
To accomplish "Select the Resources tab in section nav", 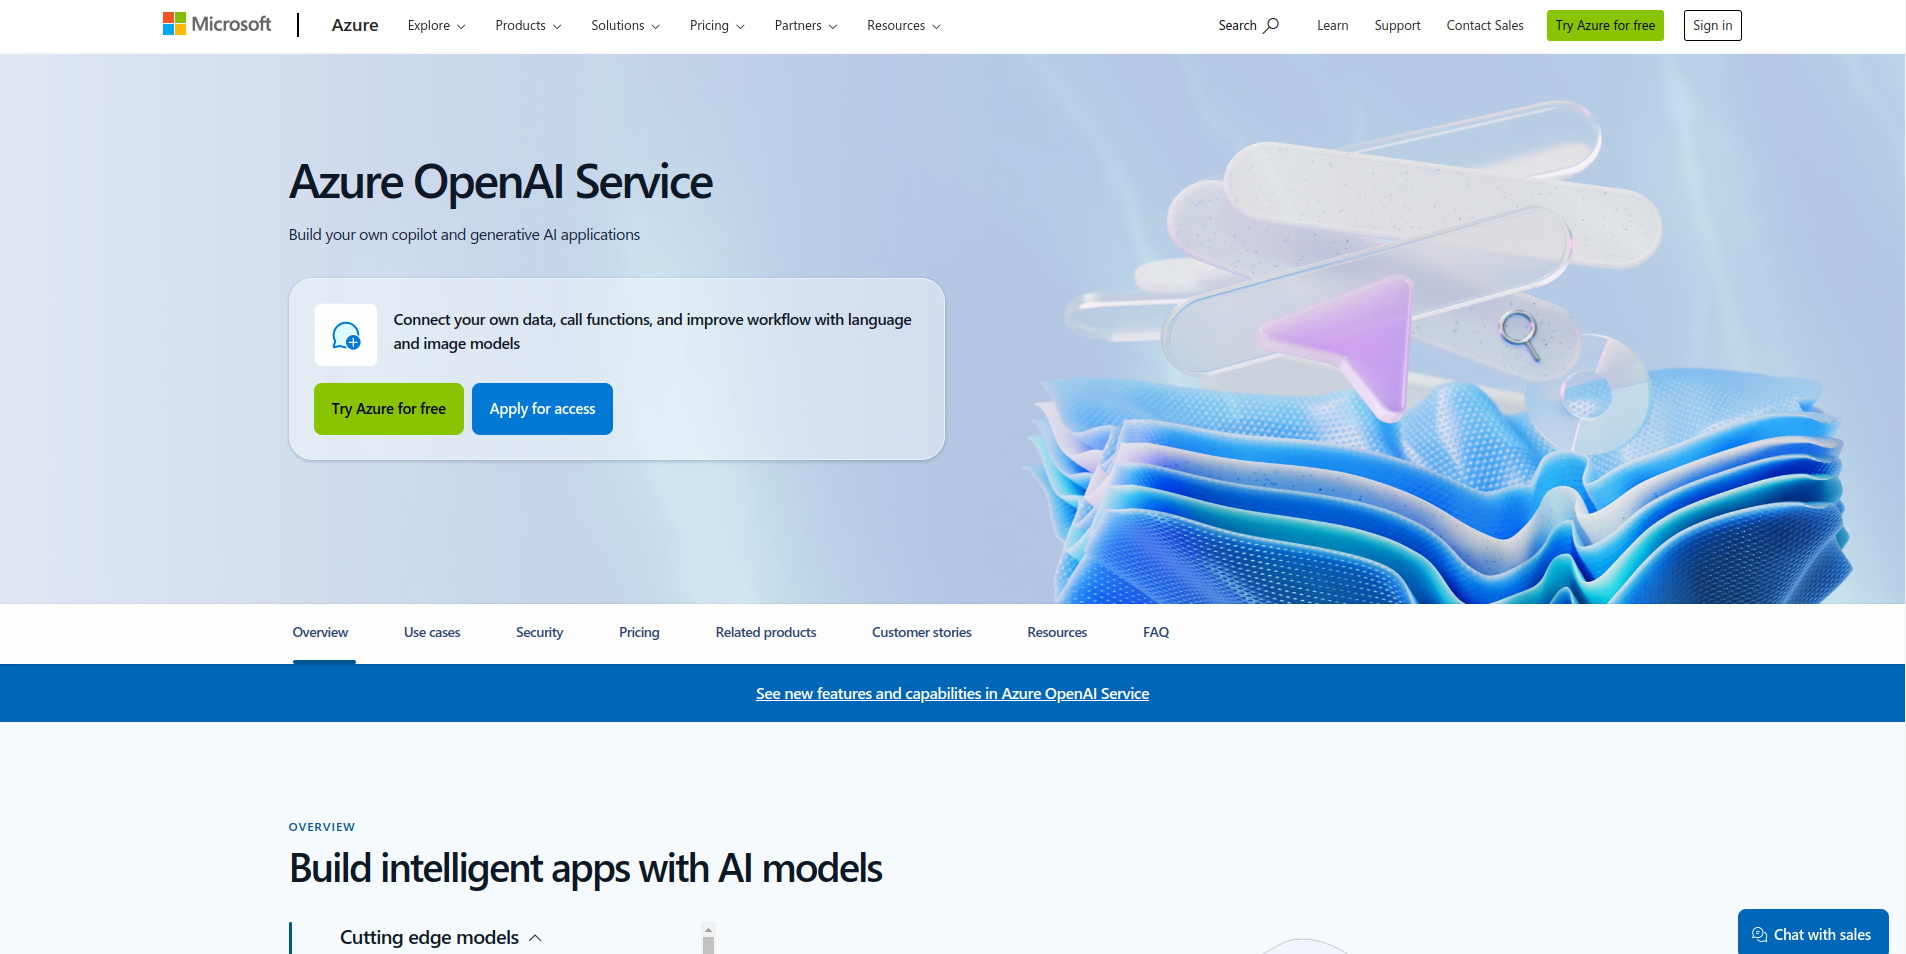I will tap(1057, 633).
